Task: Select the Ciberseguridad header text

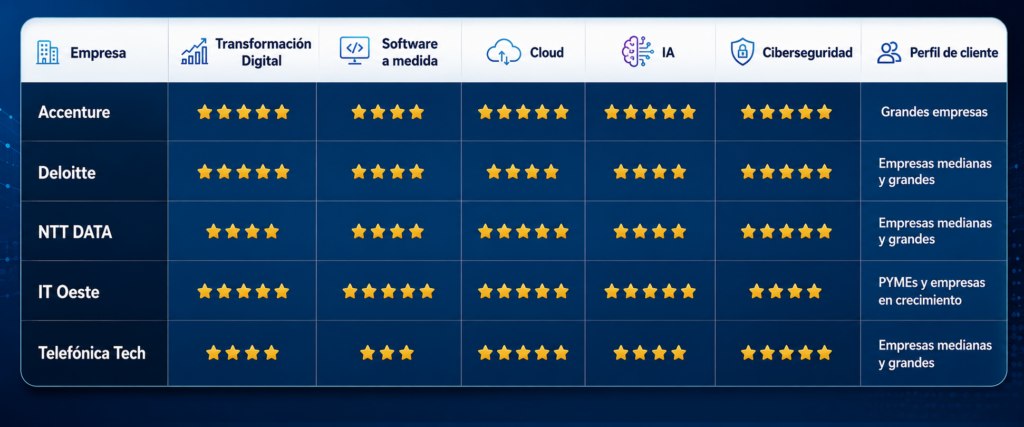Action: point(807,53)
